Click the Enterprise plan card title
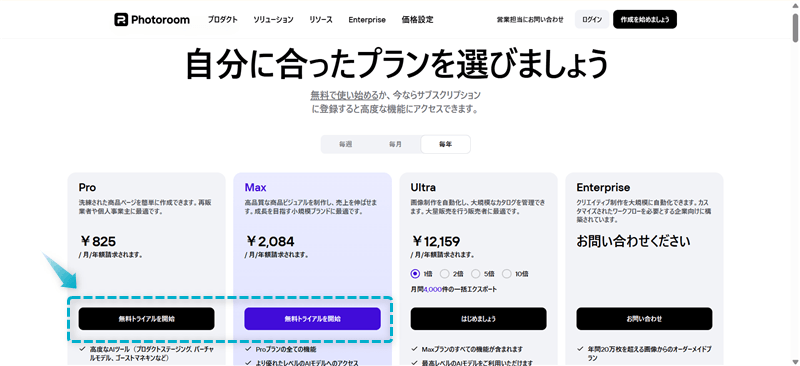The height and width of the screenshot is (366, 800). [x=603, y=187]
